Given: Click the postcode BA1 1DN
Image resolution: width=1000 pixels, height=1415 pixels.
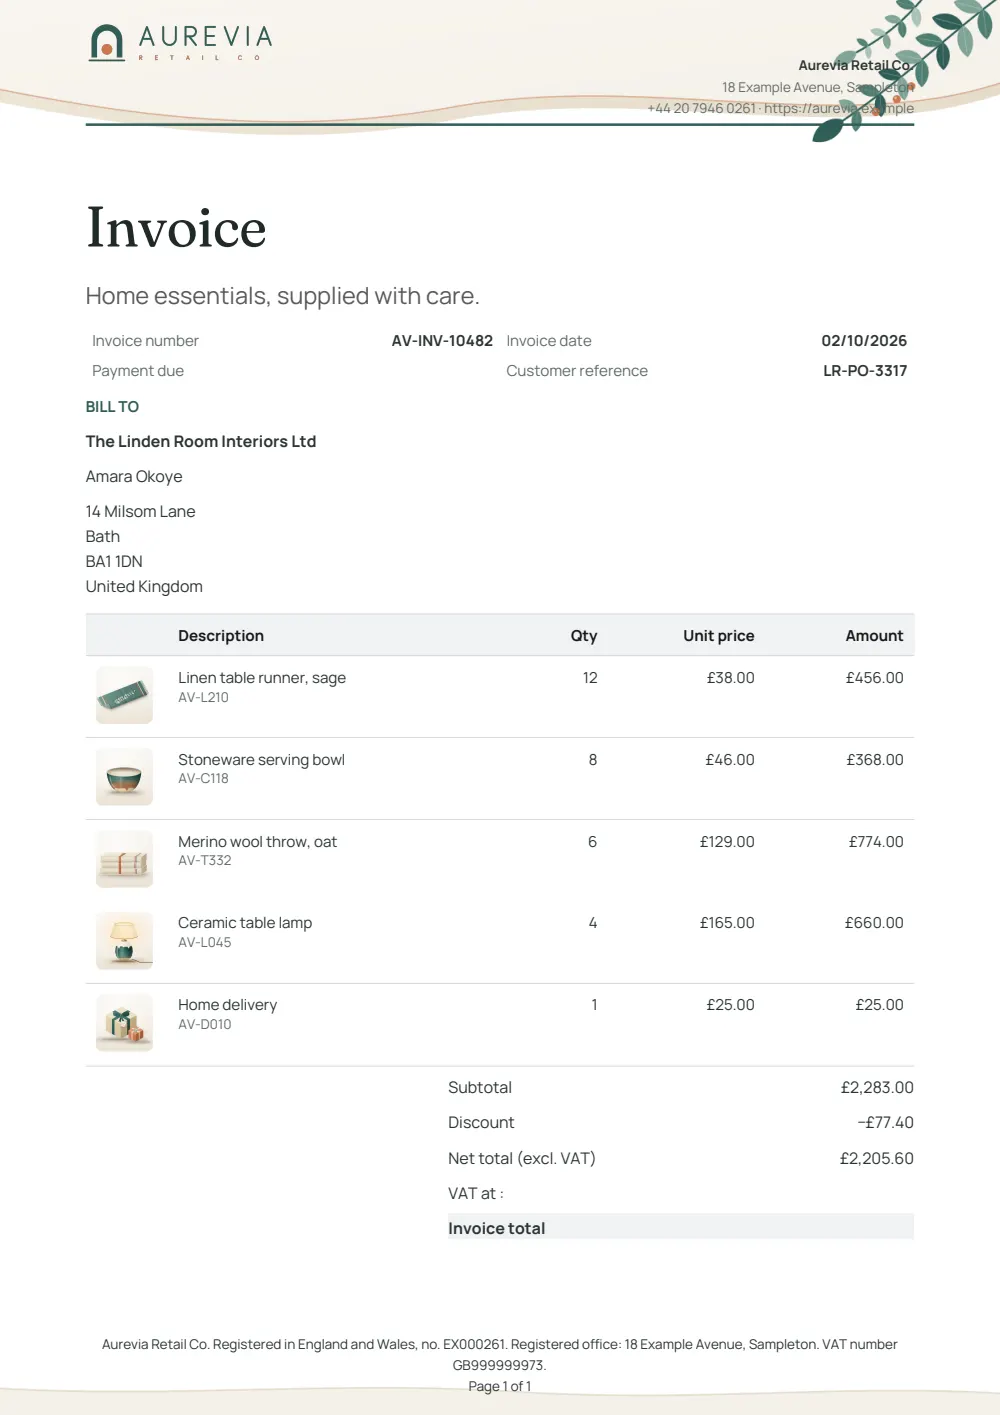Looking at the screenshot, I should (x=114, y=561).
